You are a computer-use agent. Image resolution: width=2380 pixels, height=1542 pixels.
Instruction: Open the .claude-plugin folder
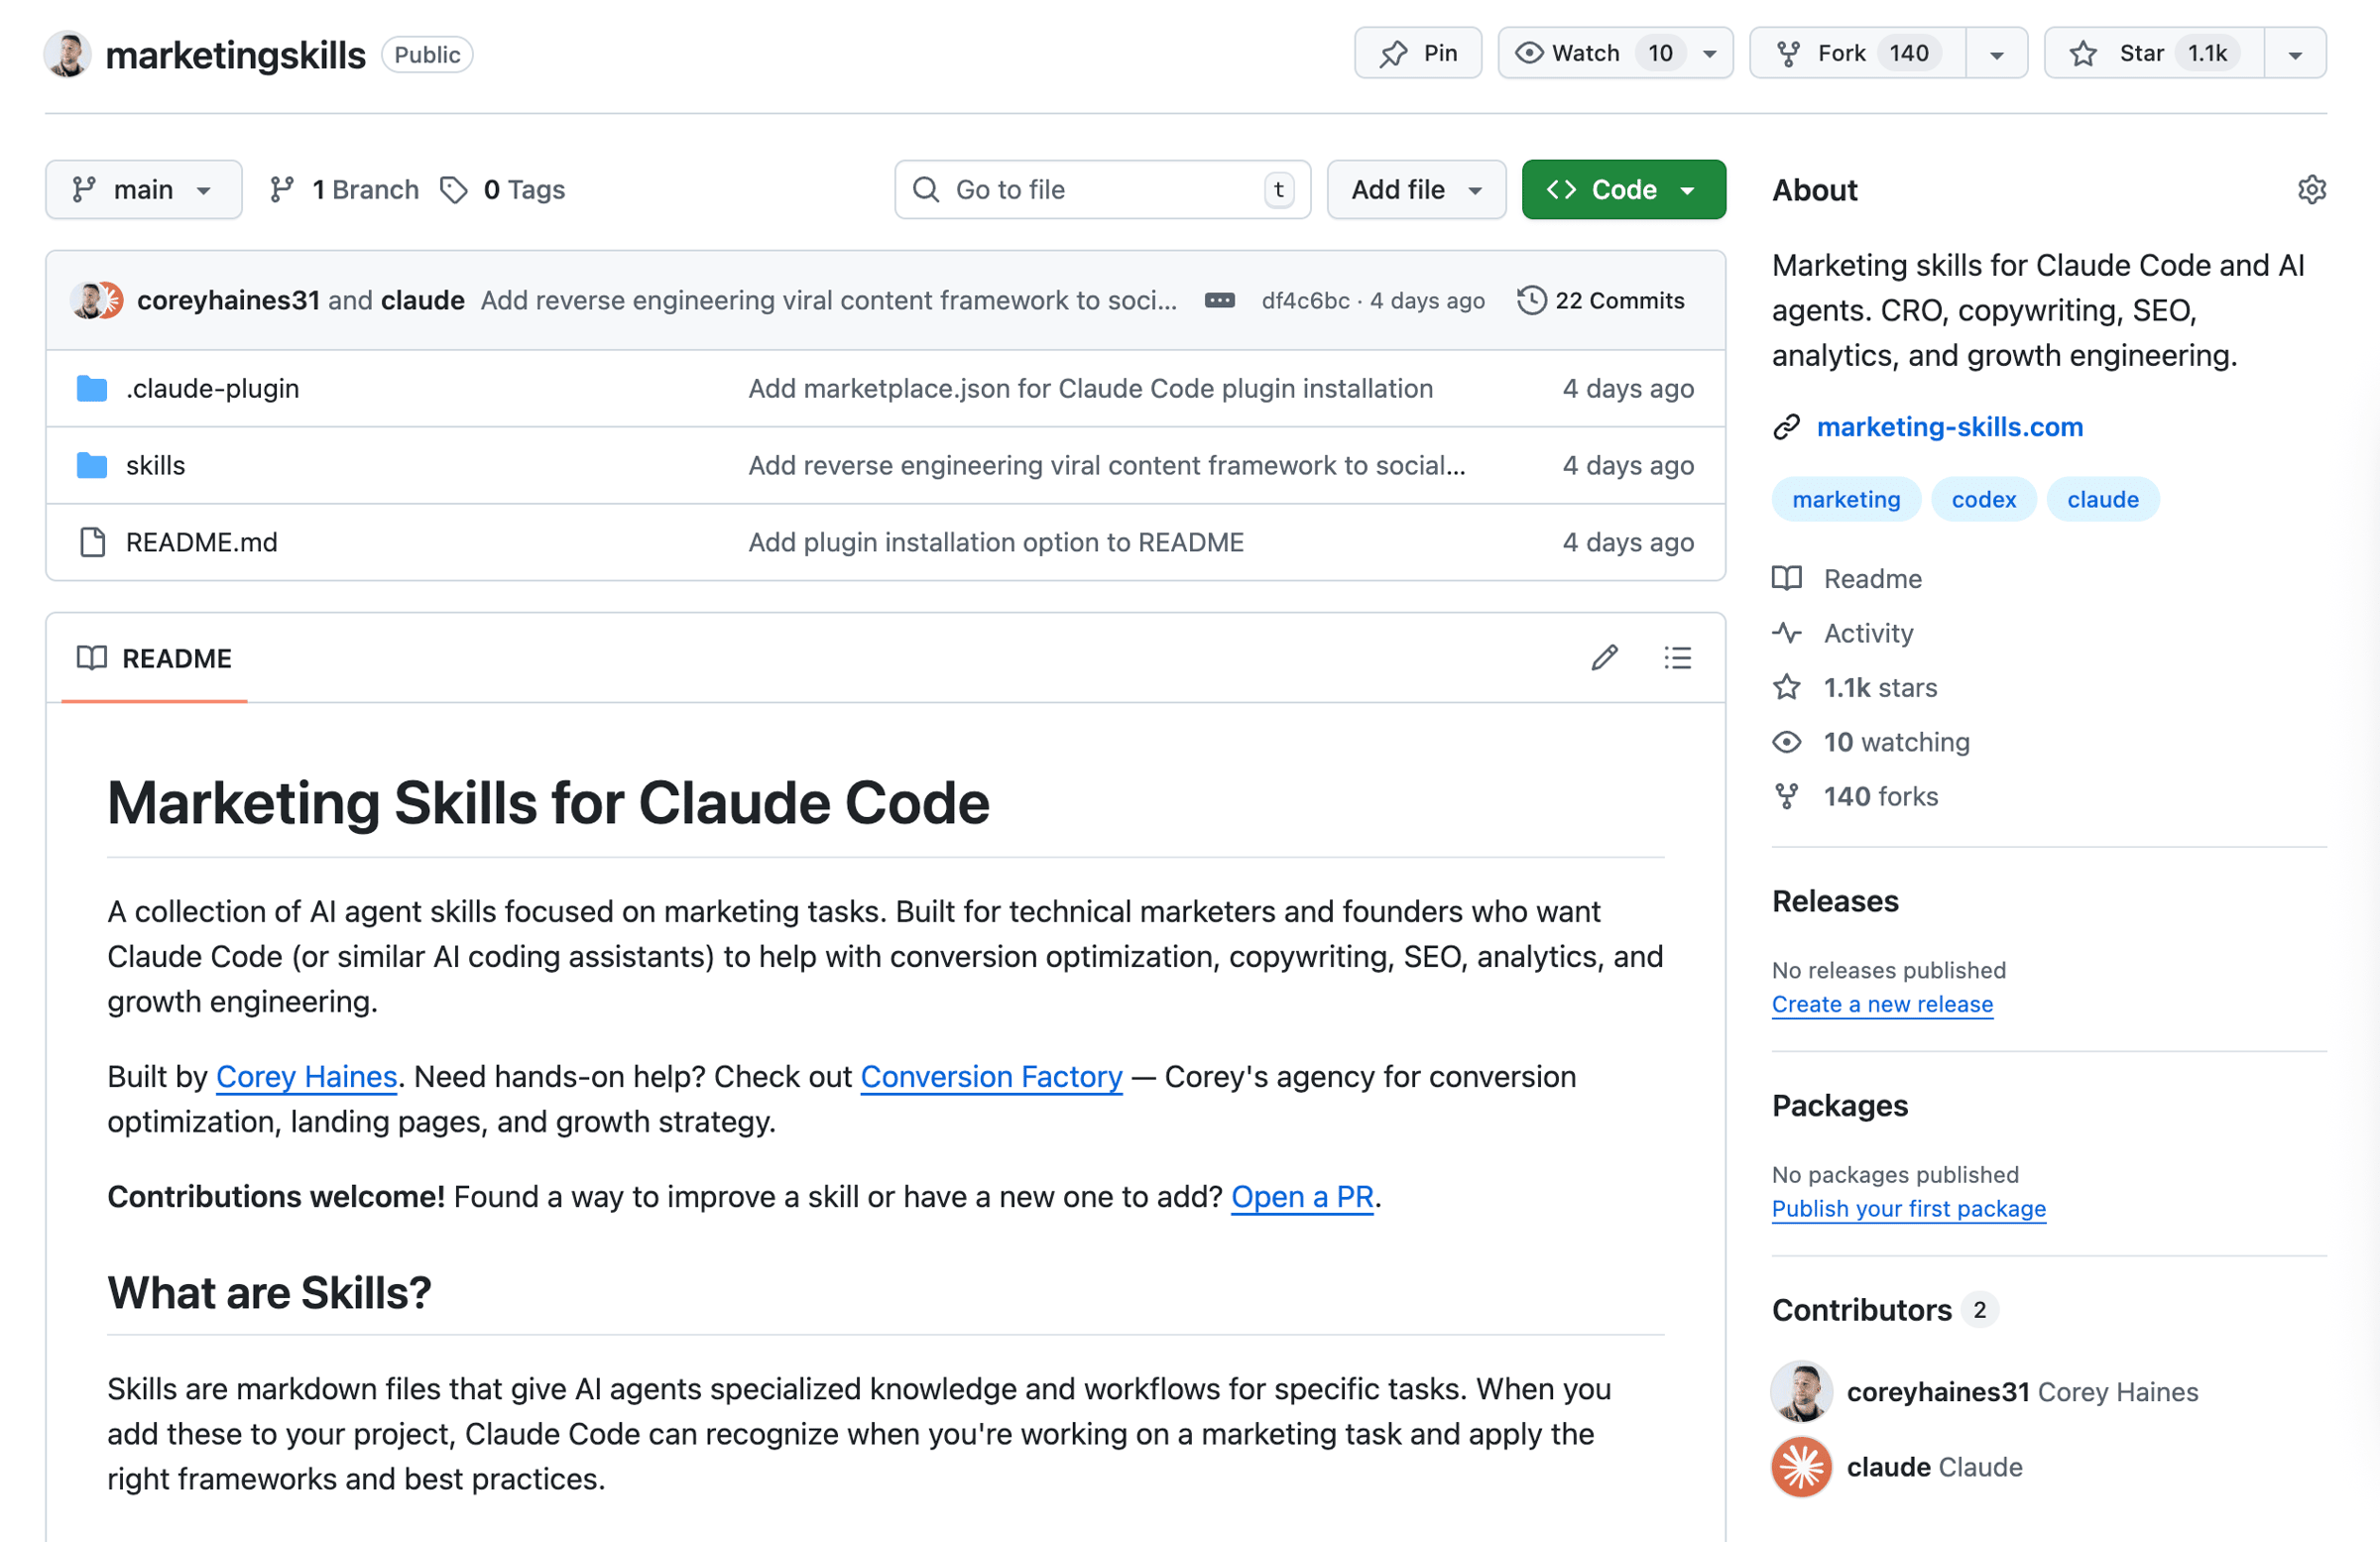point(212,388)
